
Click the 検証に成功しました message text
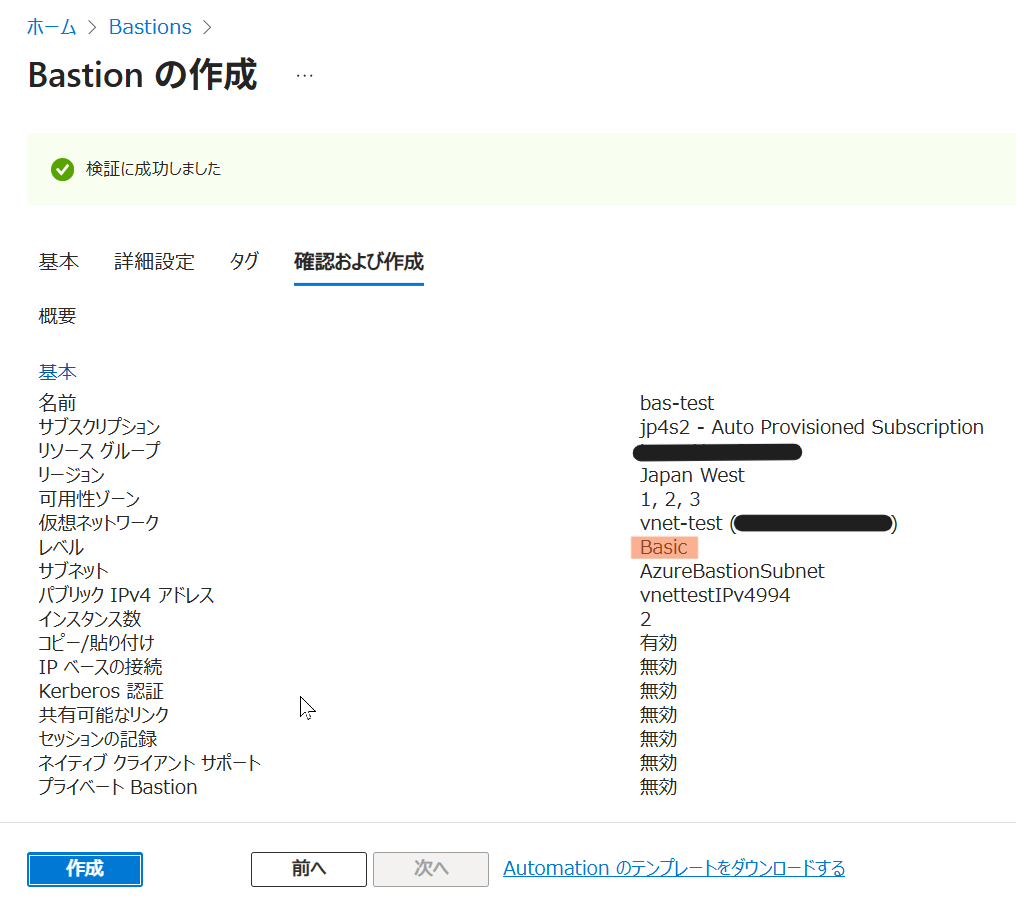(x=153, y=169)
